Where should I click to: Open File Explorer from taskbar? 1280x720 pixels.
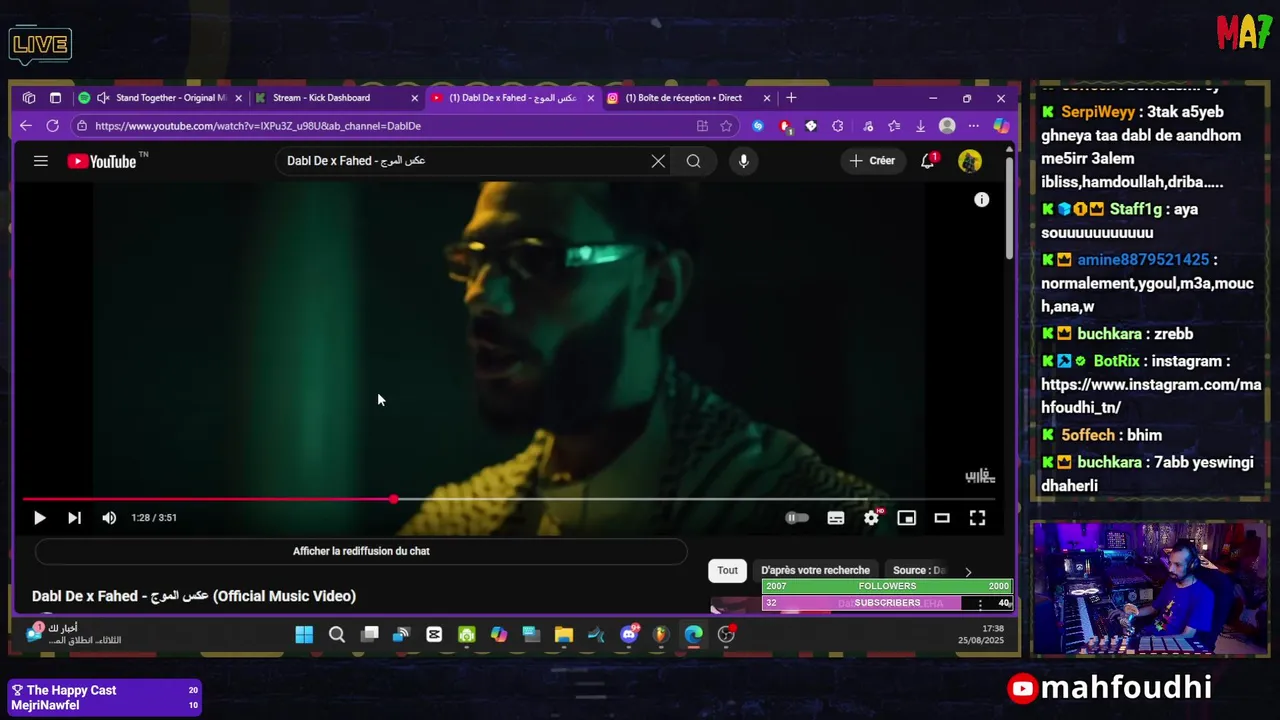[564, 635]
